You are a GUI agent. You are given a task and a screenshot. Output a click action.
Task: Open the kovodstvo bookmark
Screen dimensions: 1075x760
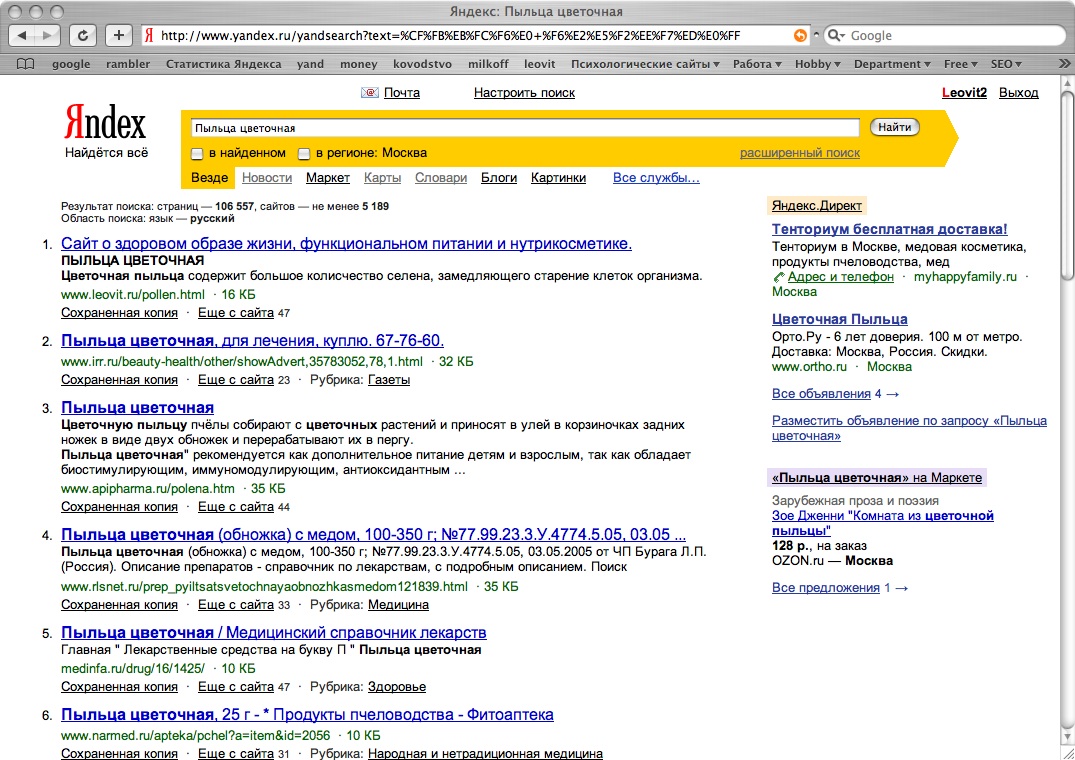pyautogui.click(x=422, y=64)
